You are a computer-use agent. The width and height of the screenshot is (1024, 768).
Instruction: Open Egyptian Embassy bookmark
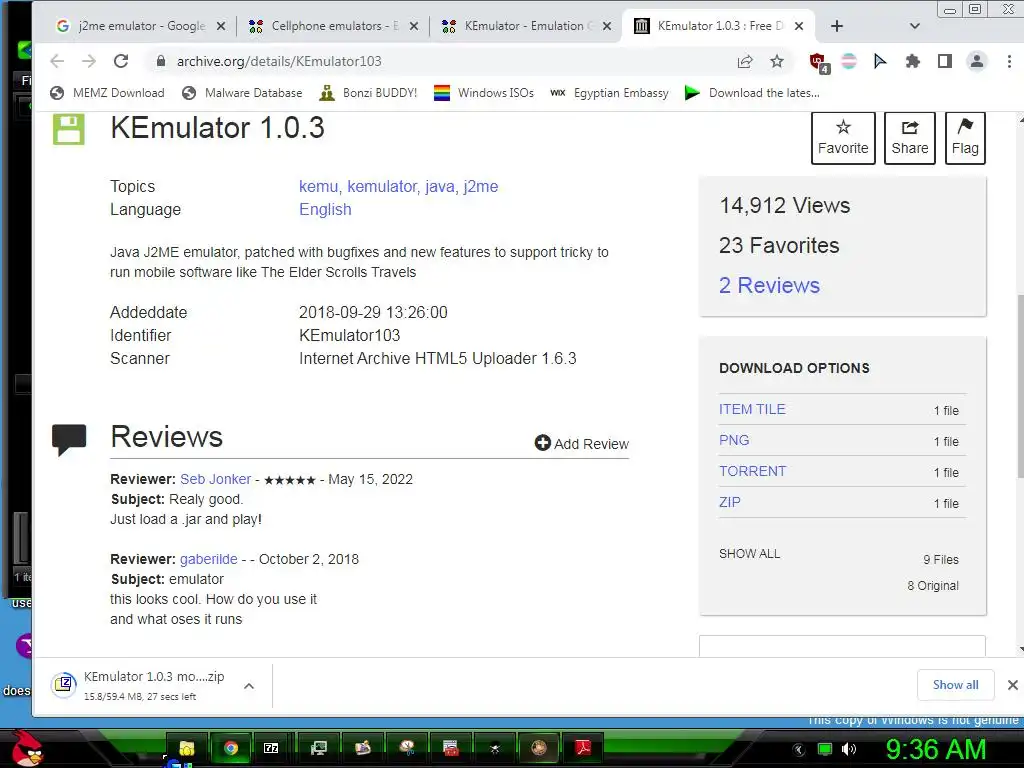pos(609,93)
